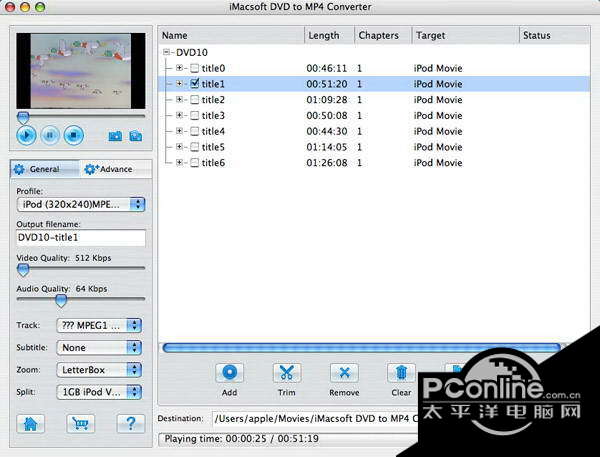This screenshot has width=600, height=457.
Task: Click the 00:44:30 length value
Action: tap(327, 131)
